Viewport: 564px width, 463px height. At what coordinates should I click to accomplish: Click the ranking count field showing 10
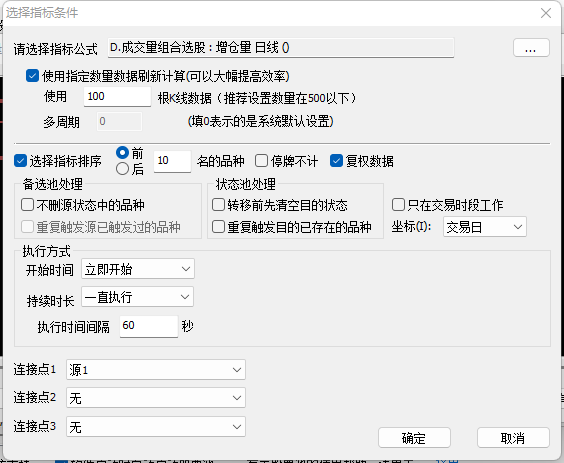tap(172, 161)
